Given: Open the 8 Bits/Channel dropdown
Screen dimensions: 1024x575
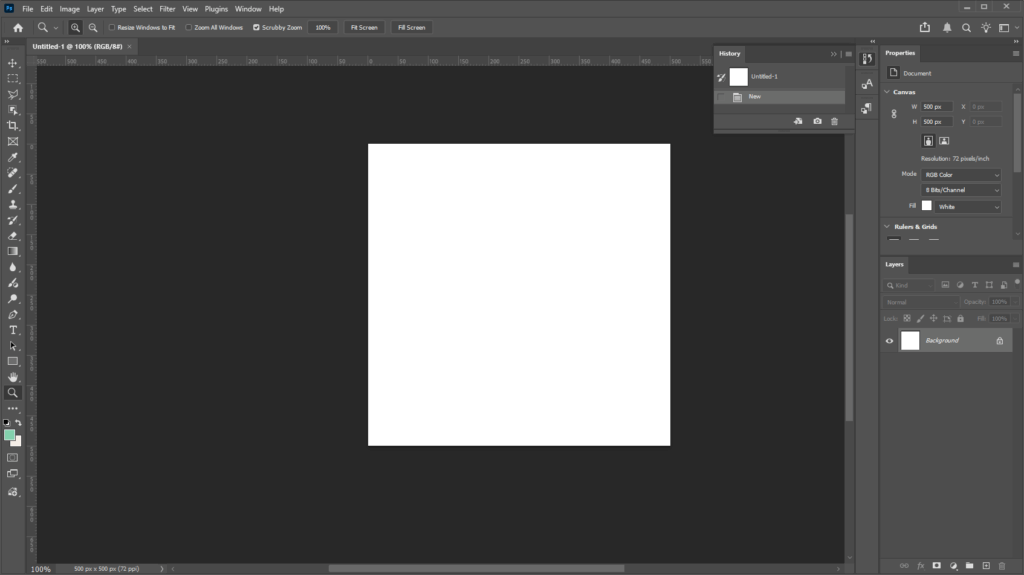Looking at the screenshot, I should pyautogui.click(x=961, y=190).
